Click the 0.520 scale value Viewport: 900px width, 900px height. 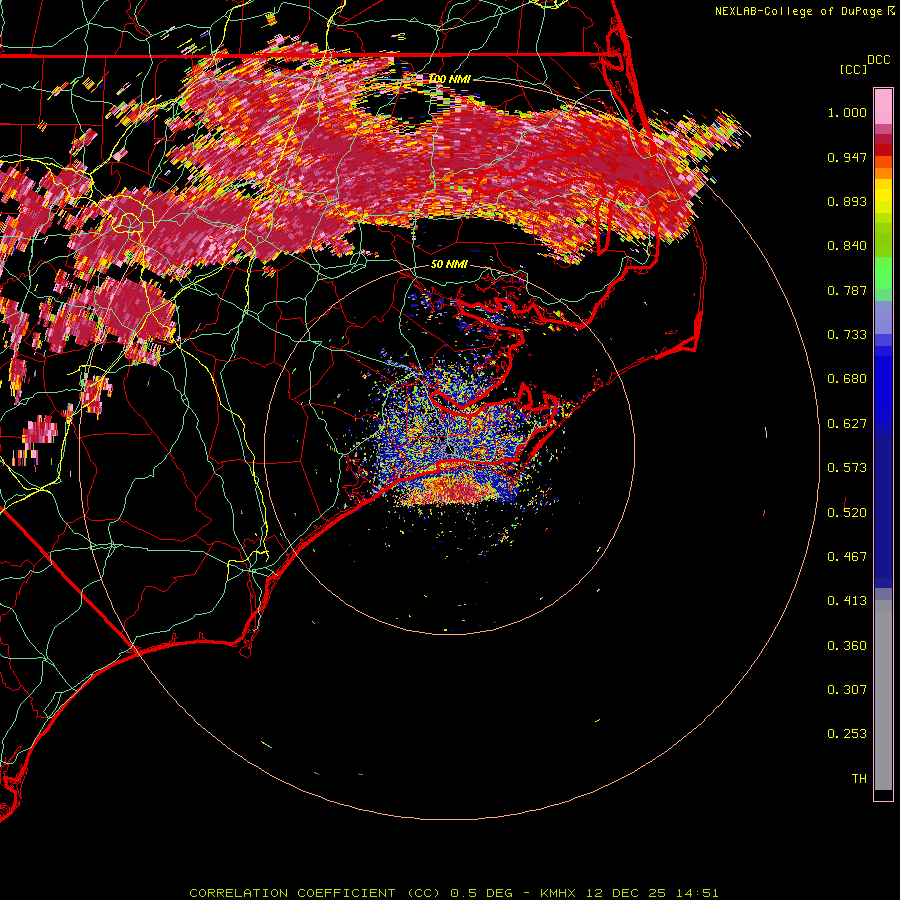coord(847,513)
